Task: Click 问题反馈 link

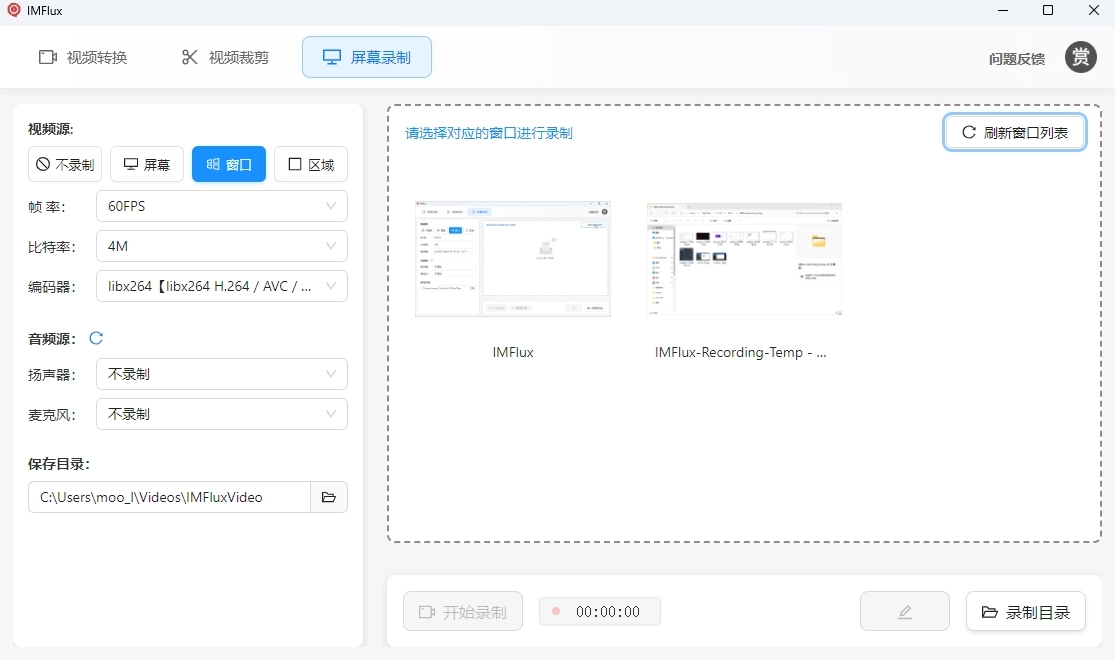Action: click(1017, 58)
